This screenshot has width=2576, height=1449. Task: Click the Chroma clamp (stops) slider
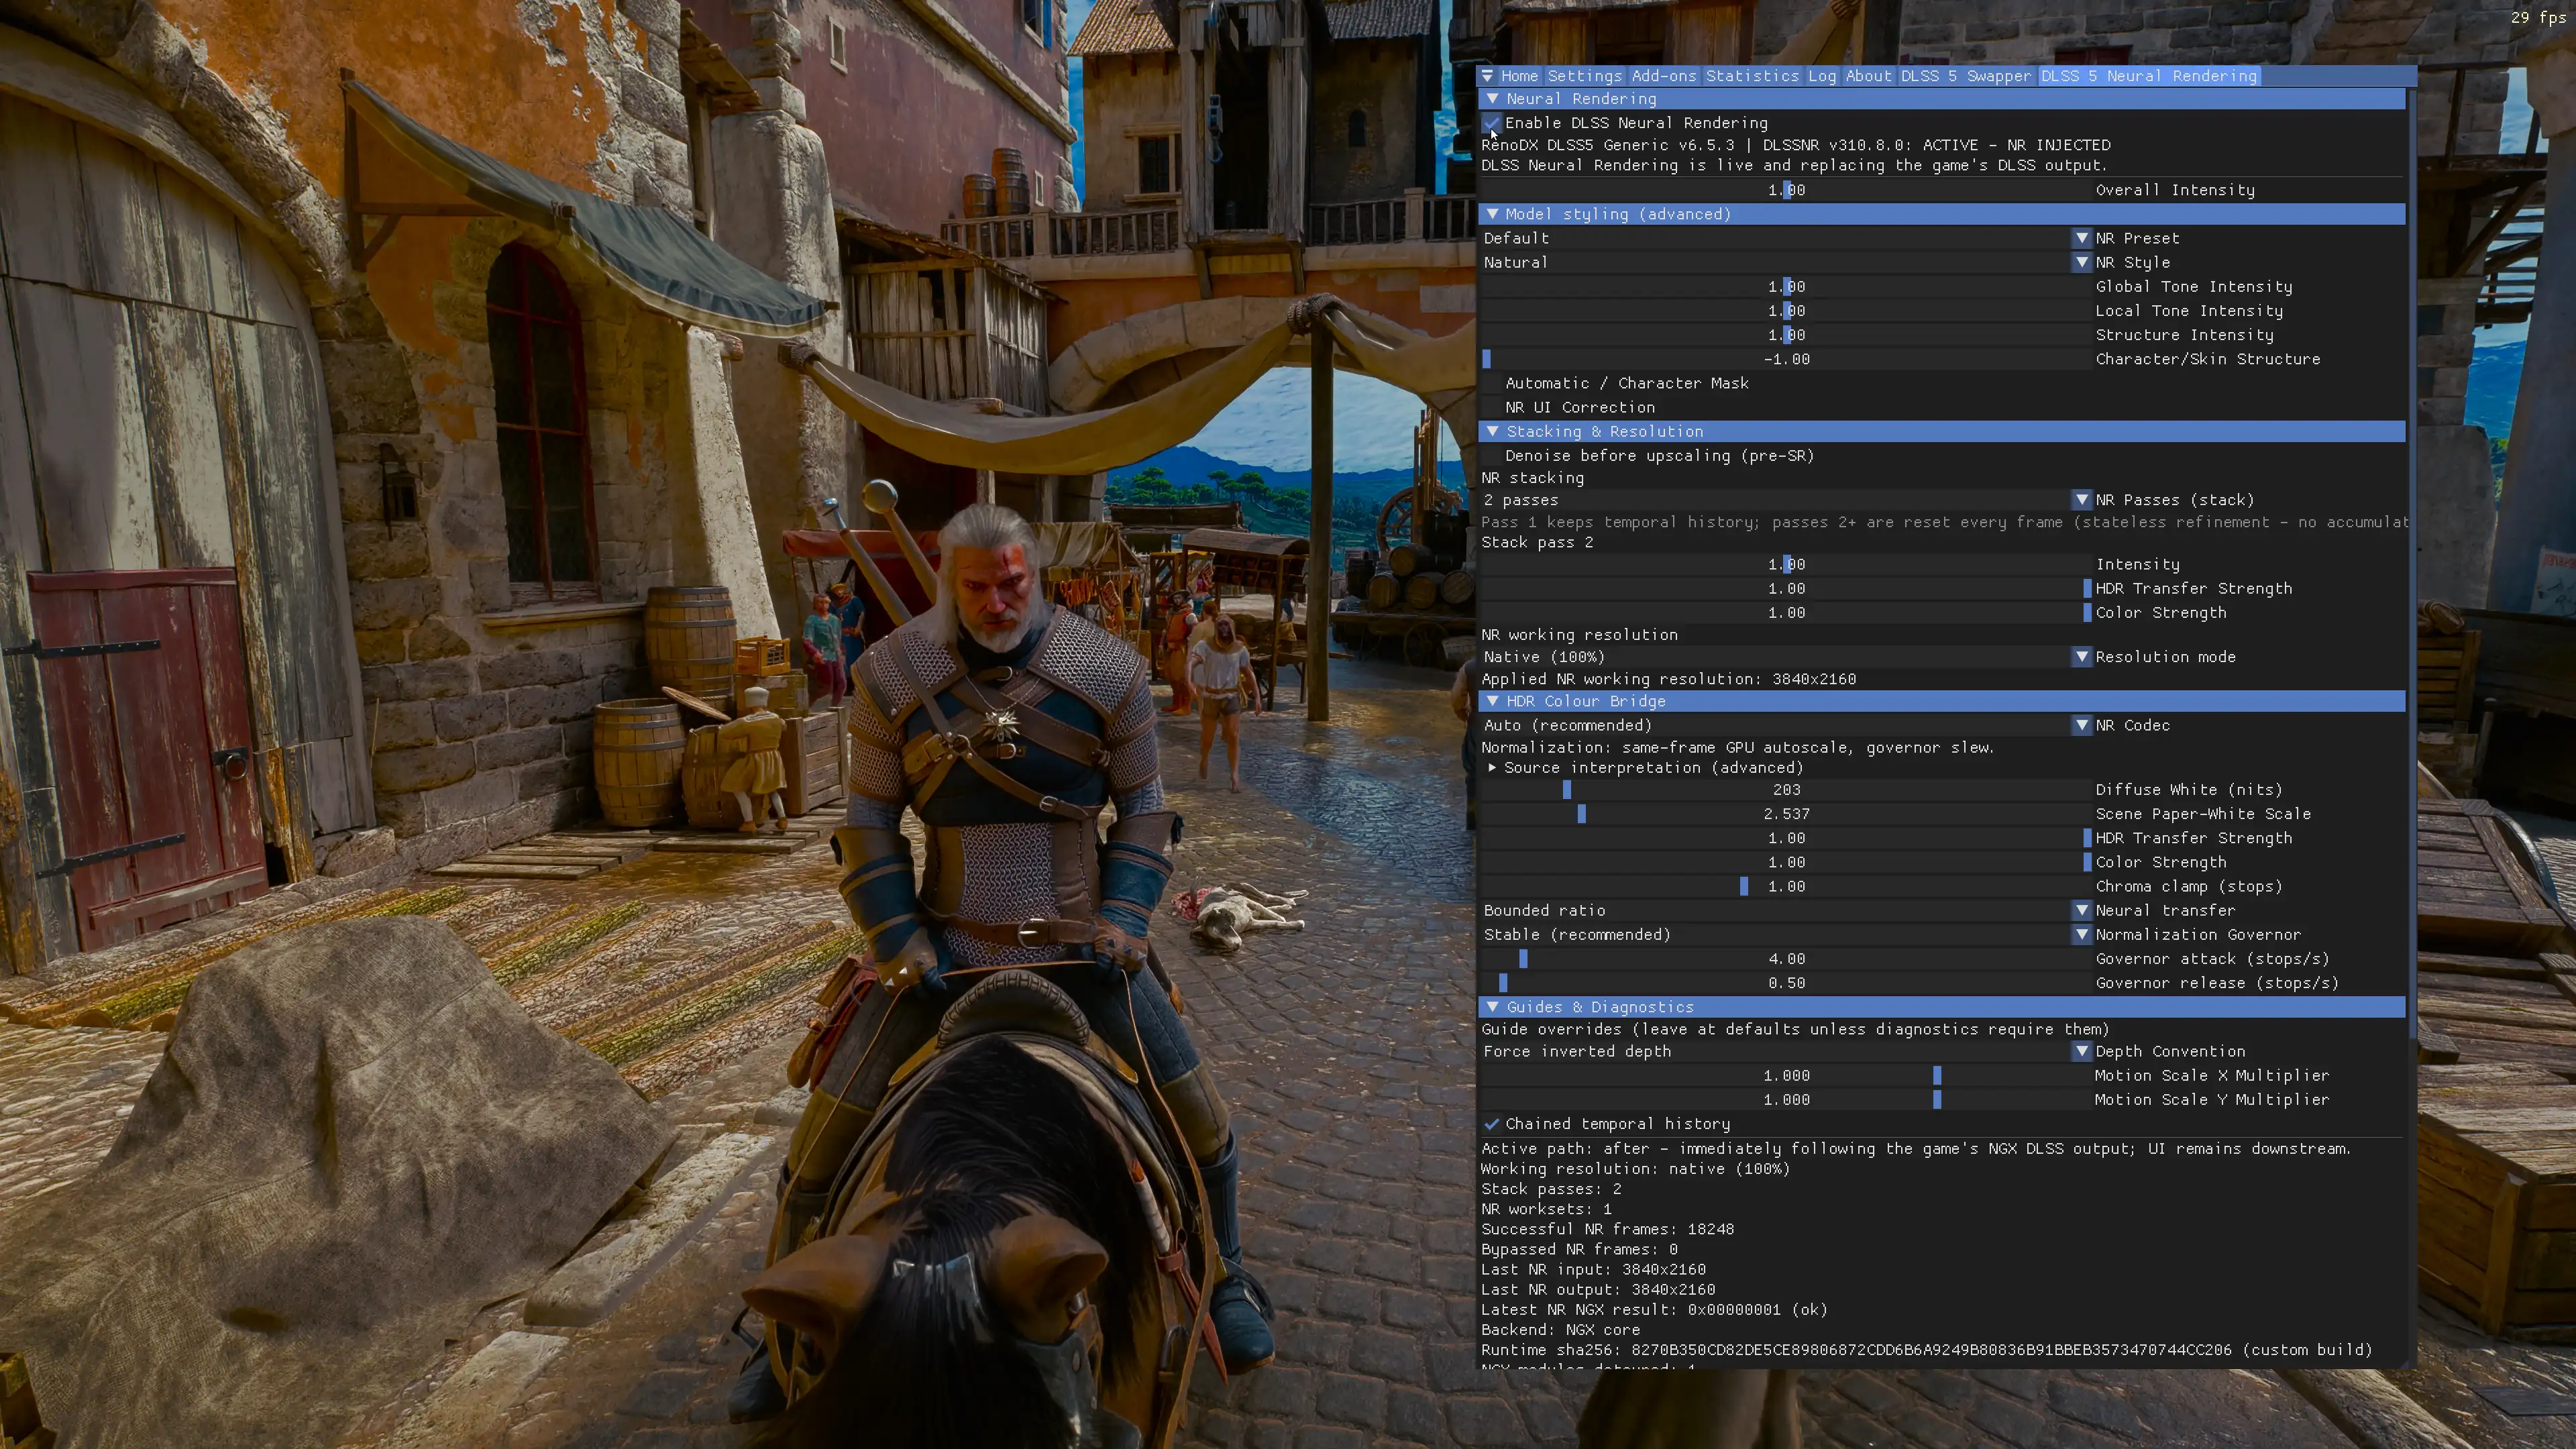click(1786, 886)
